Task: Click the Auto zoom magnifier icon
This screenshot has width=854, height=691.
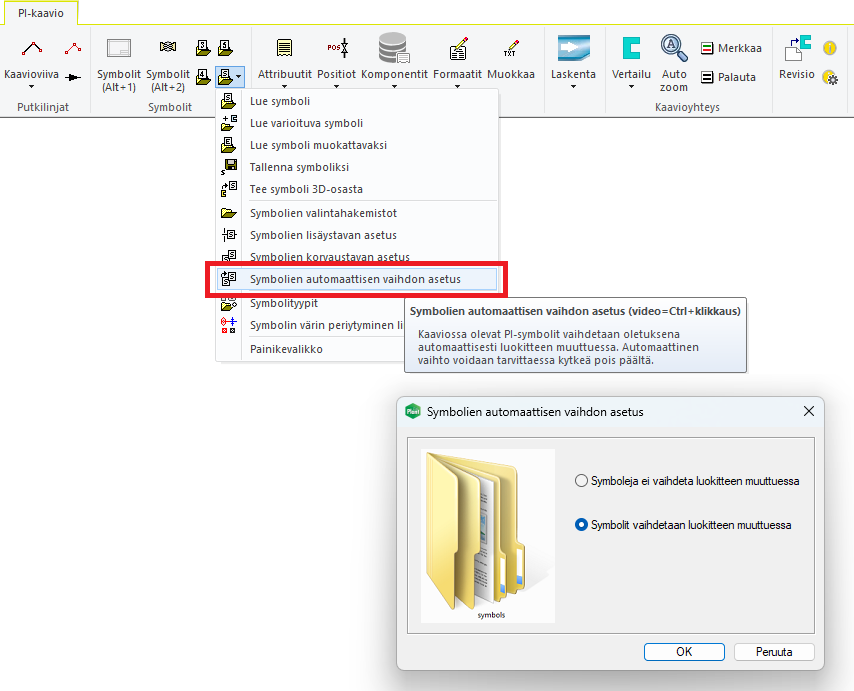Action: [674, 48]
